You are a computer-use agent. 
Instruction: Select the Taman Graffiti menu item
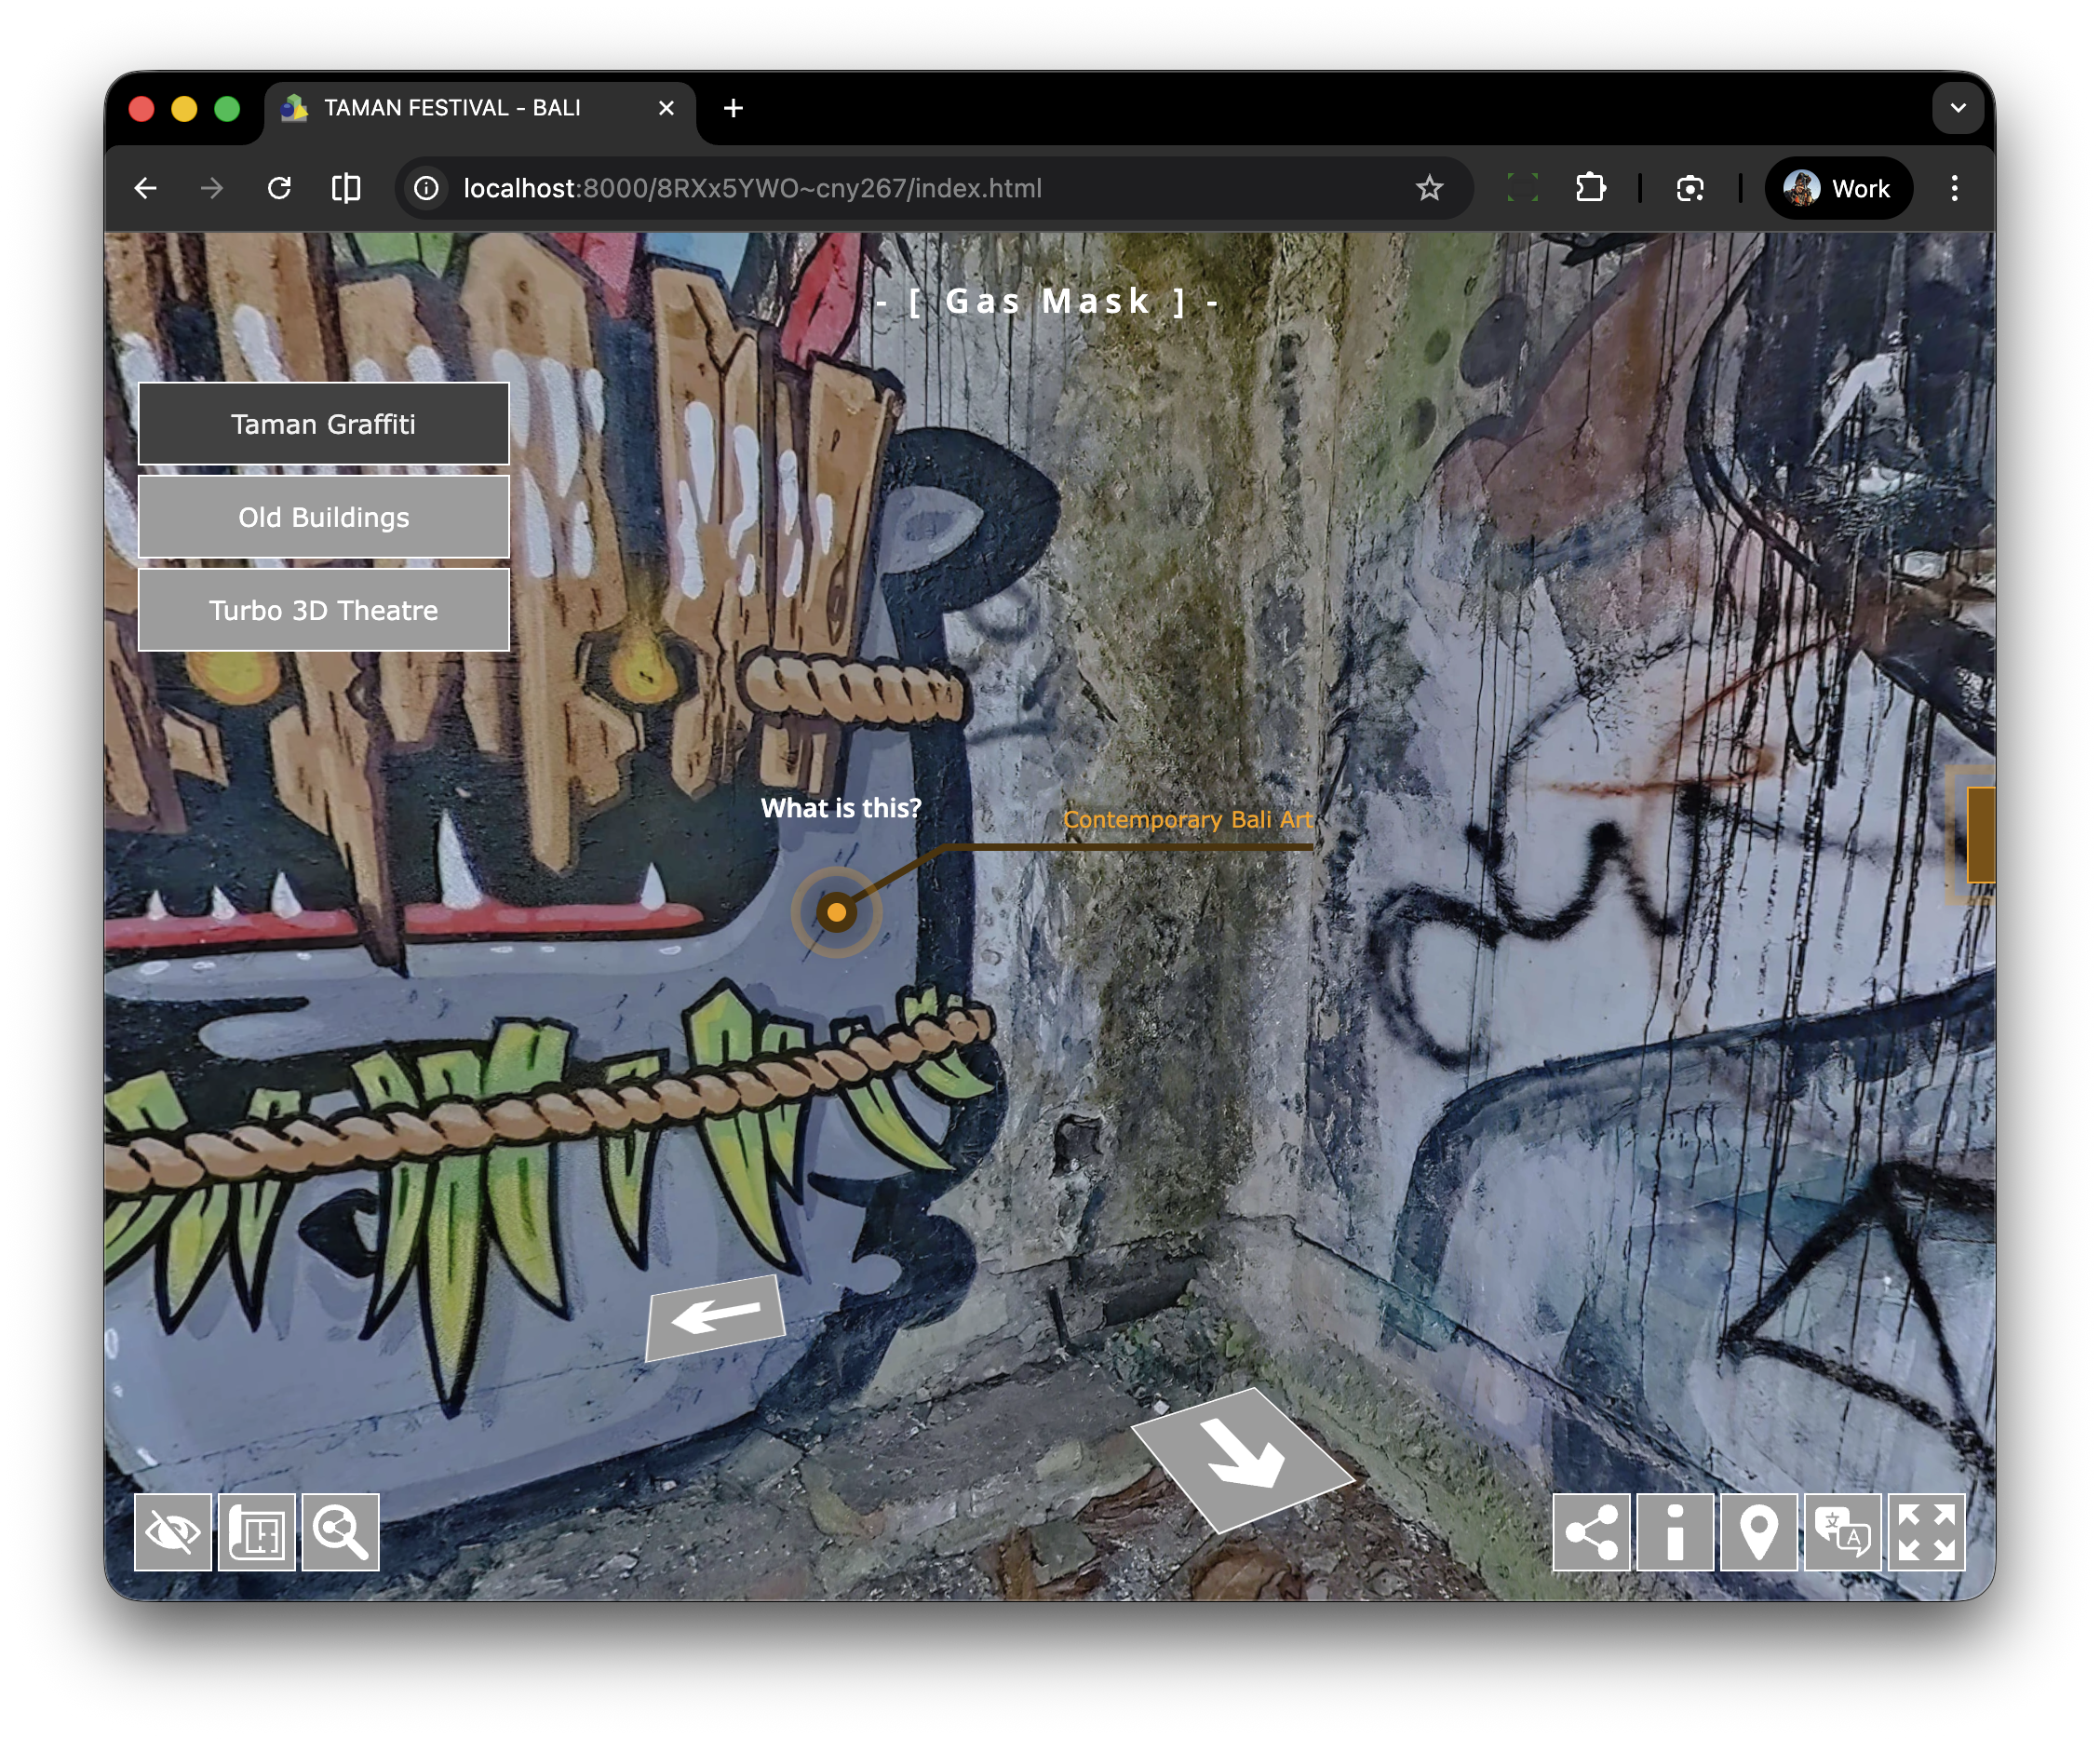click(x=323, y=424)
